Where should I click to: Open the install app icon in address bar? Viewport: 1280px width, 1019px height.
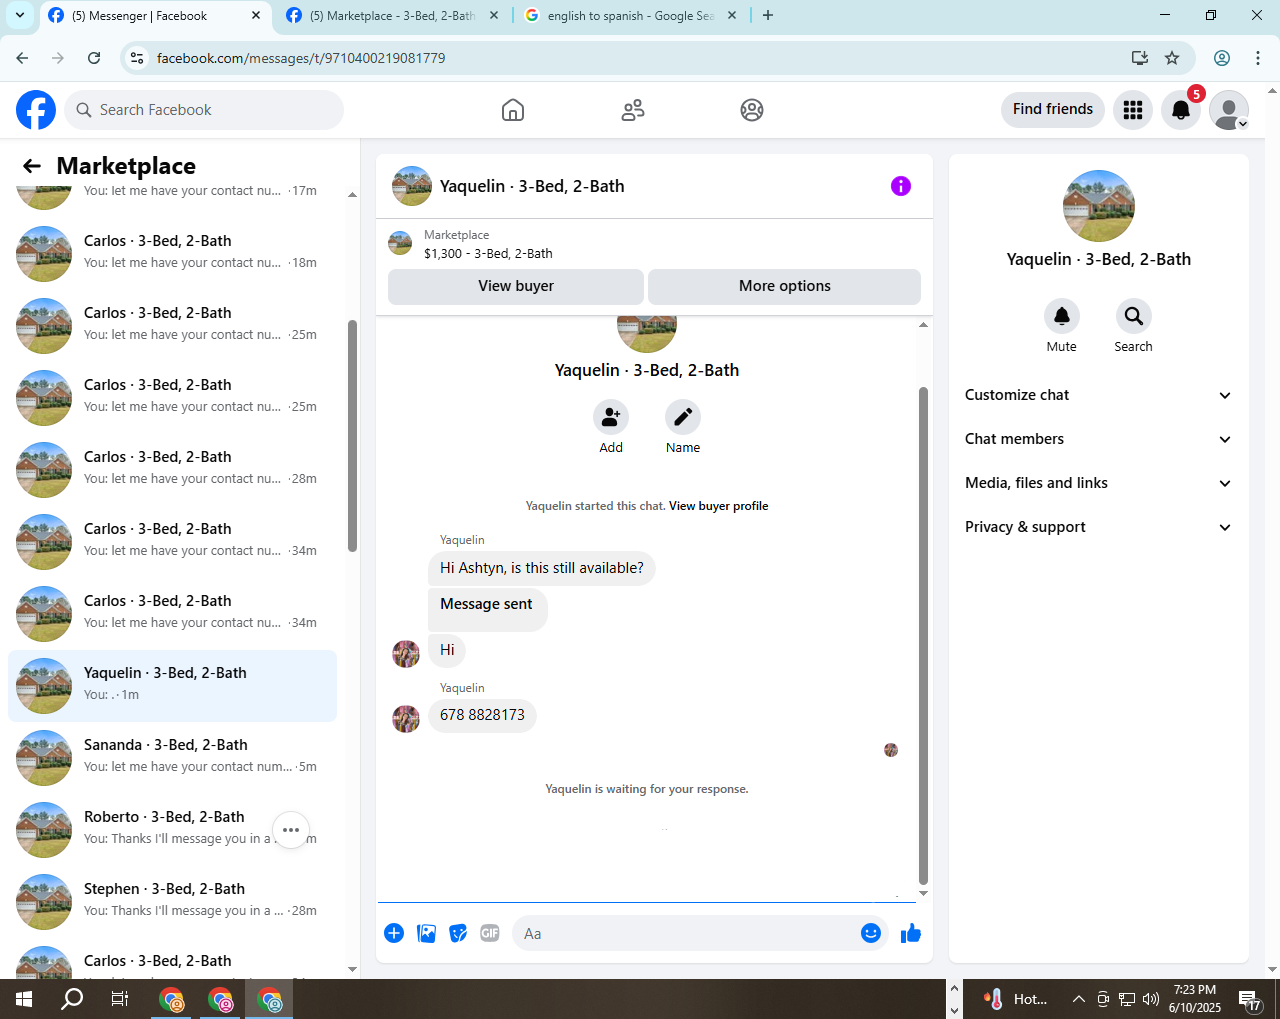point(1140,58)
